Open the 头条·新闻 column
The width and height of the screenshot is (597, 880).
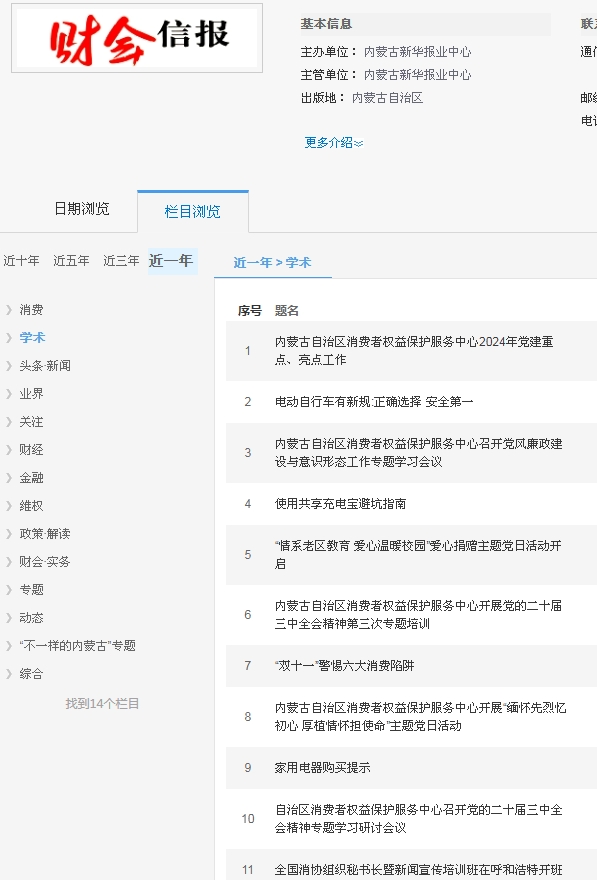pos(45,366)
